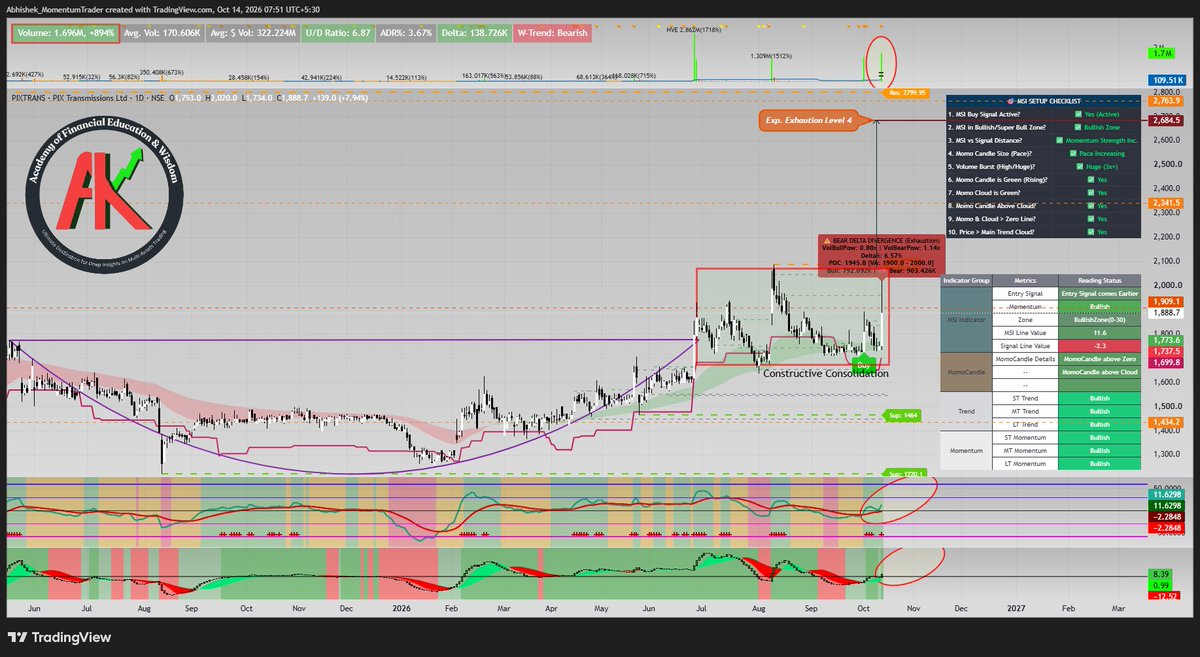The height and width of the screenshot is (657, 1200).
Task: Click the 1,699.8 pink price label
Action: pos(1165,363)
